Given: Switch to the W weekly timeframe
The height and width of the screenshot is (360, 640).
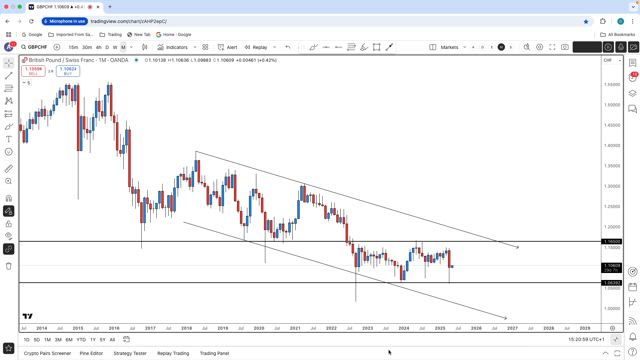Looking at the screenshot, I should (x=115, y=47).
